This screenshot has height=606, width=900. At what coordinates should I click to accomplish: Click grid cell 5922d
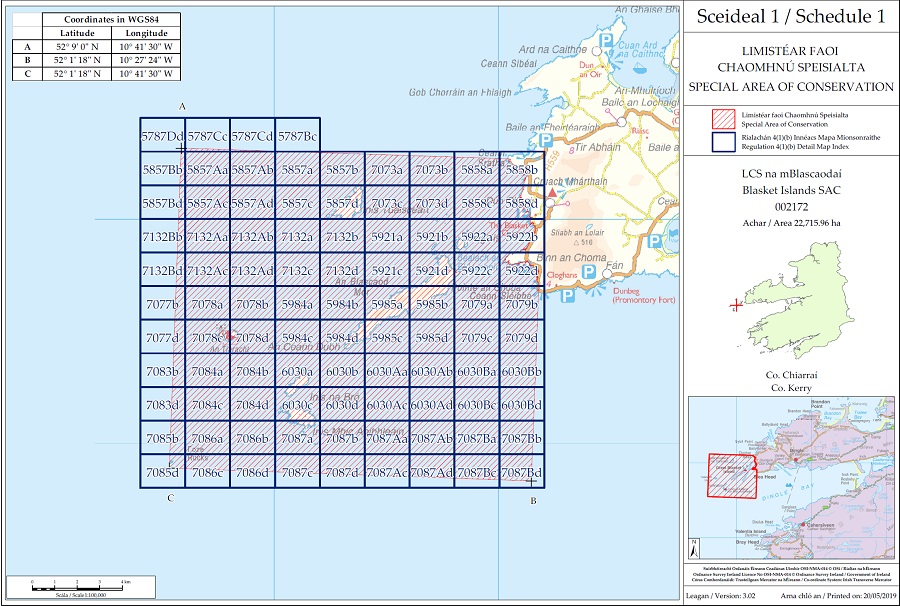pos(521,270)
